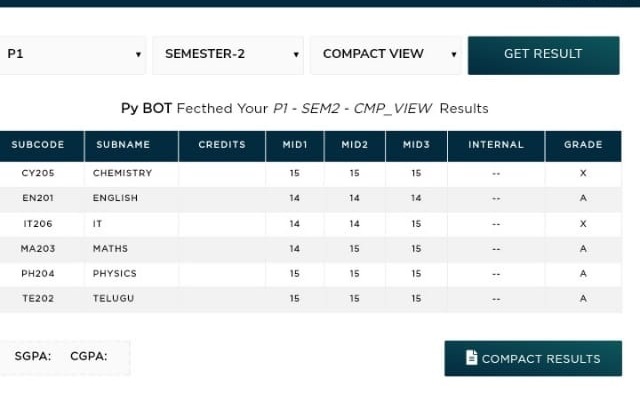Viewport: 640px width, 399px height.
Task: Click the CREDITS column header
Action: (222, 145)
